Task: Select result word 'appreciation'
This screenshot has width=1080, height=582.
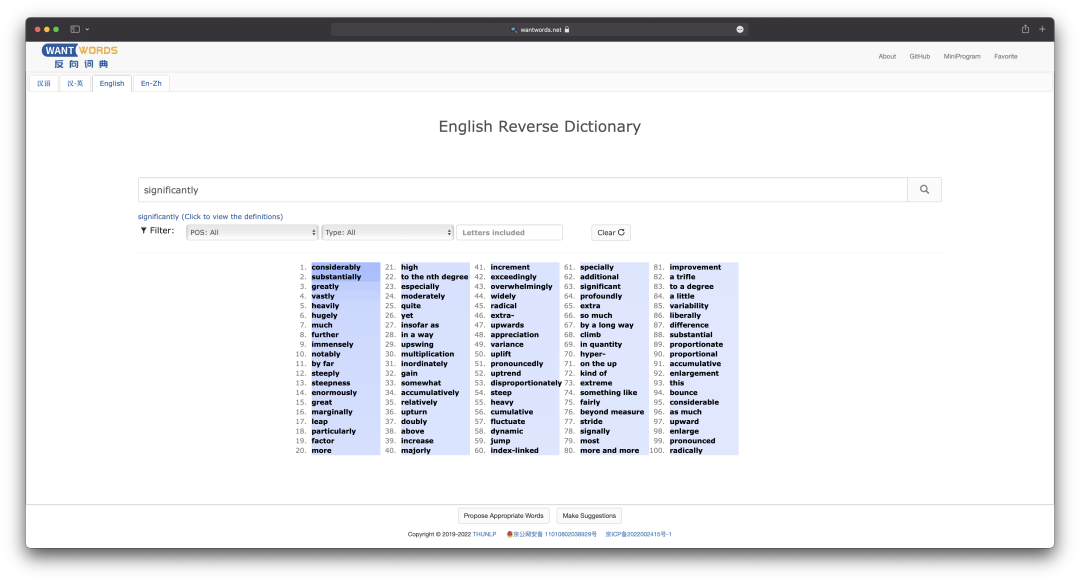Action: point(515,335)
